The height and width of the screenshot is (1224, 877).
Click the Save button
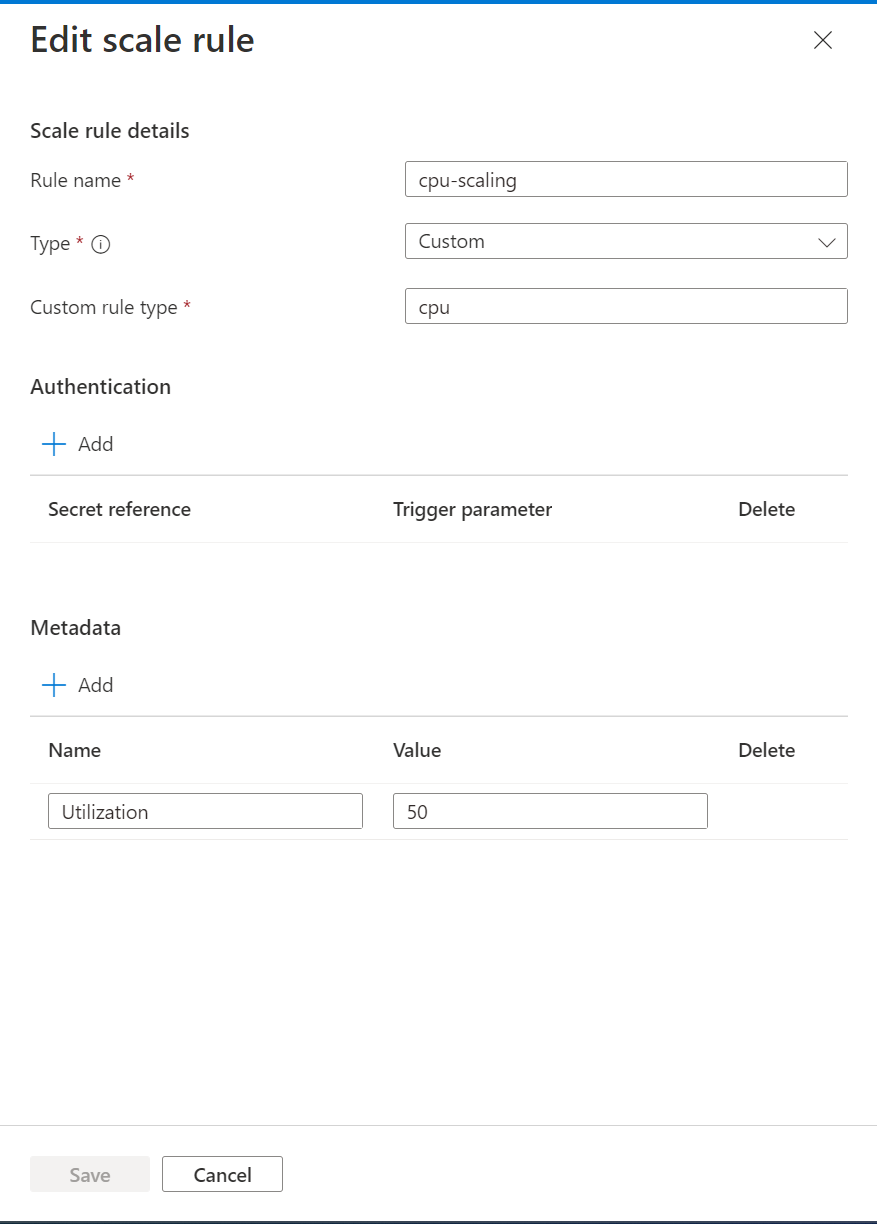coord(89,1174)
